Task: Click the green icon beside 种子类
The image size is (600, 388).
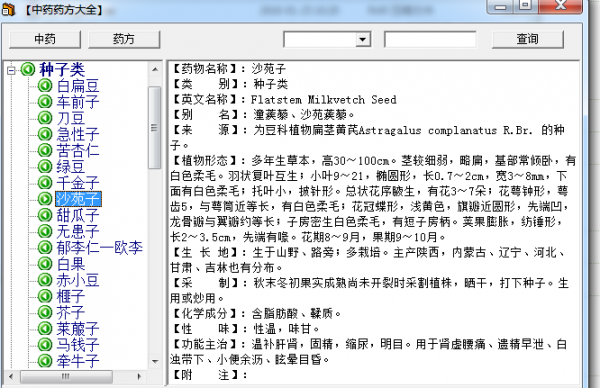Action: 28,70
